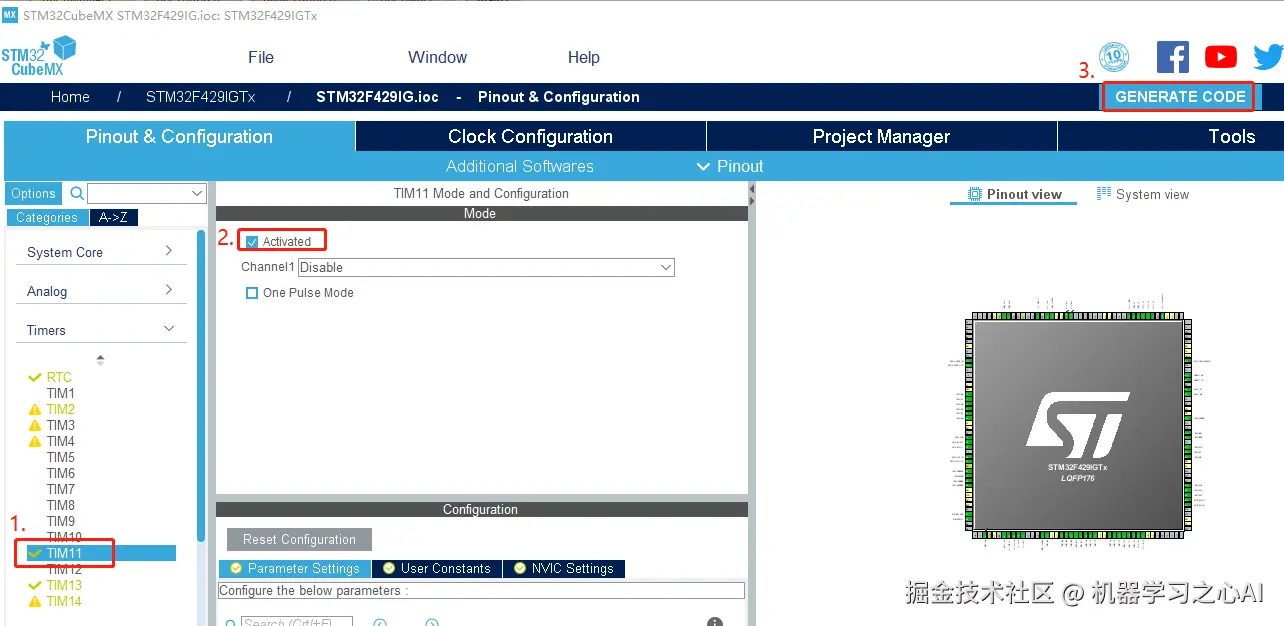Select the Categories view button

47,217
